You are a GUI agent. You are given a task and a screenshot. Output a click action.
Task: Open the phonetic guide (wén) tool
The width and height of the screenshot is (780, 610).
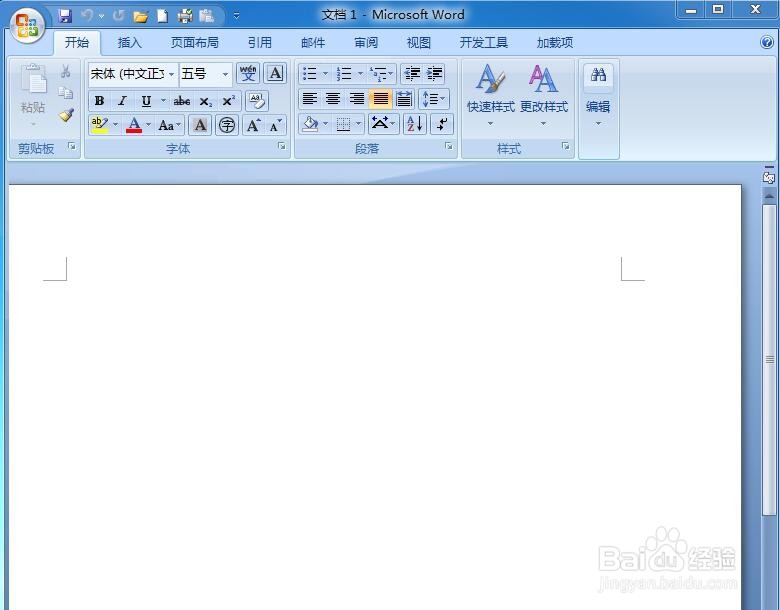click(x=248, y=74)
